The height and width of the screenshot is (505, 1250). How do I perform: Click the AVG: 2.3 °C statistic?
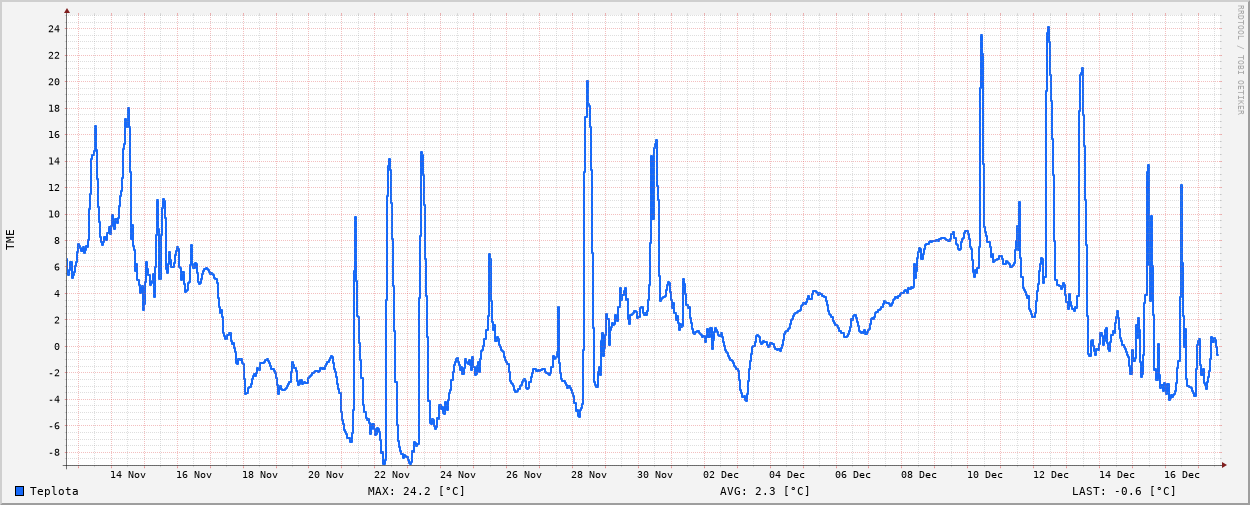[x=765, y=491]
